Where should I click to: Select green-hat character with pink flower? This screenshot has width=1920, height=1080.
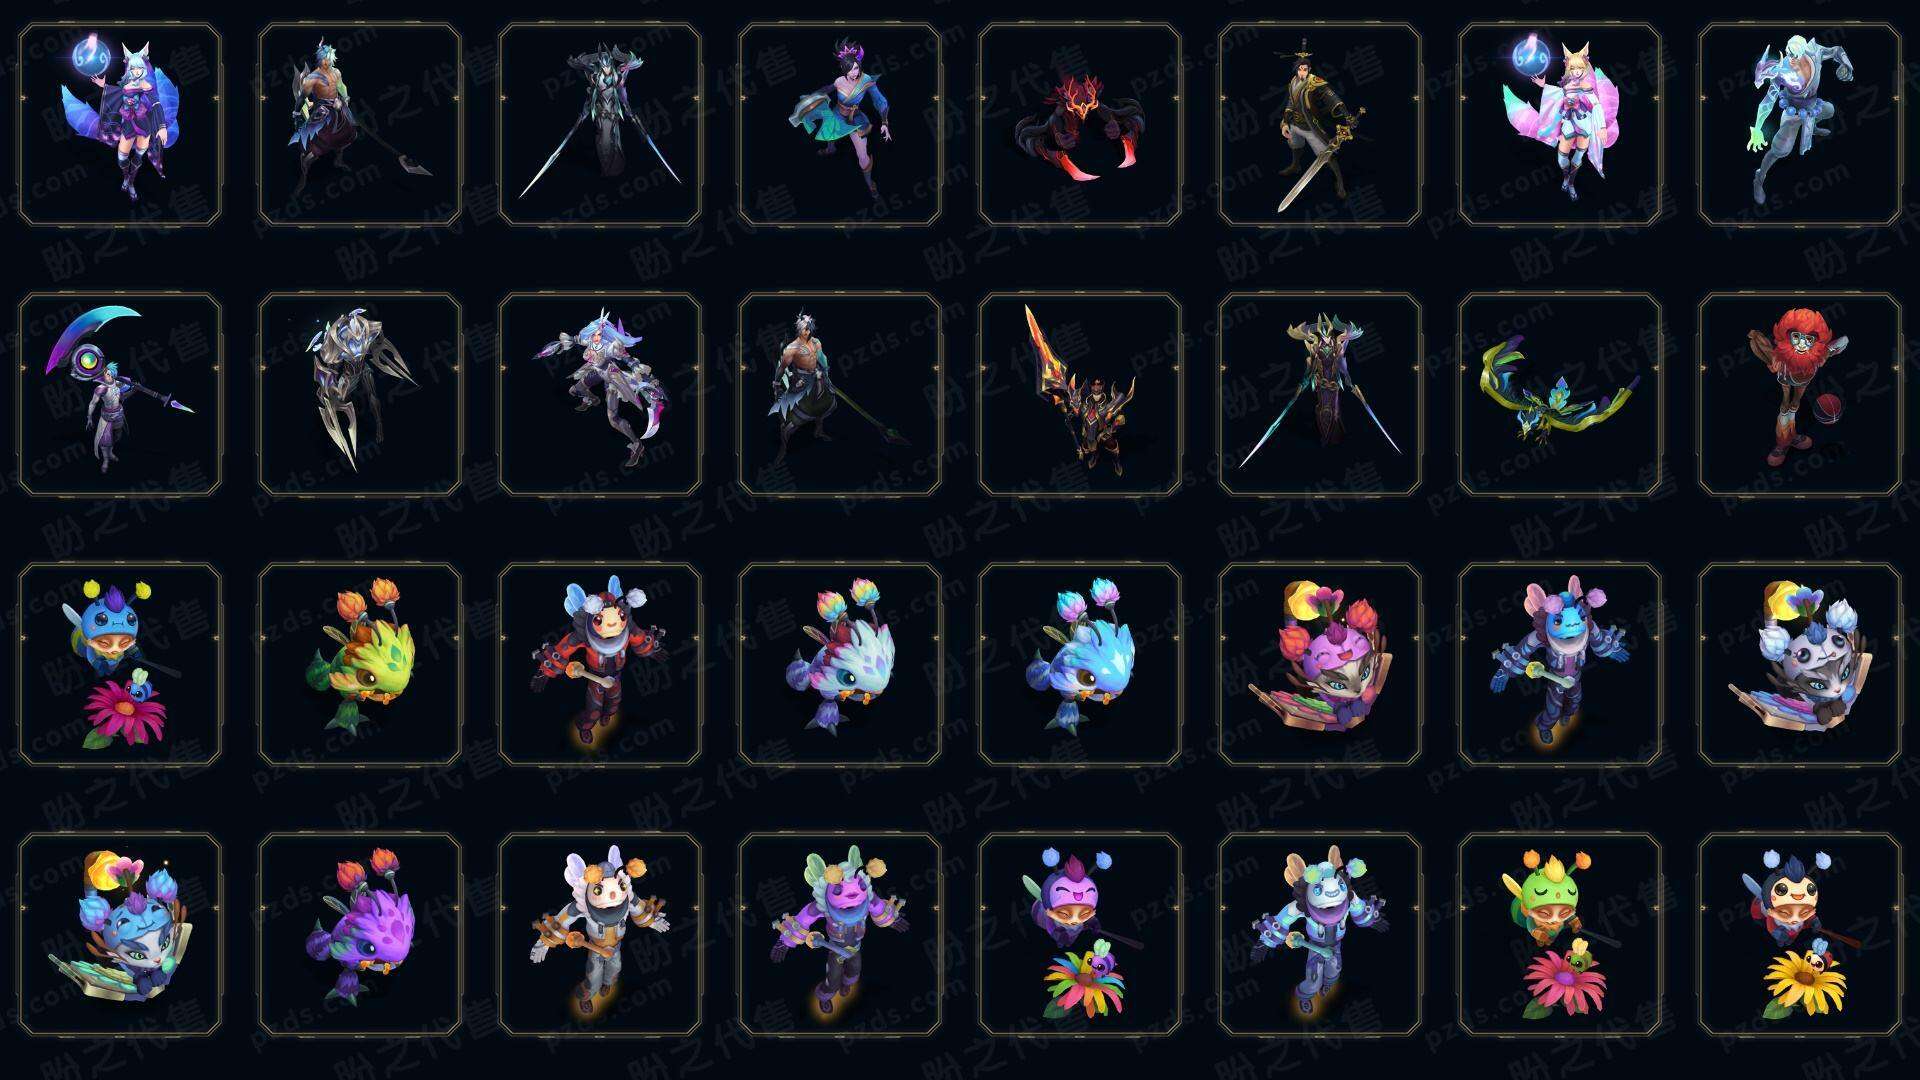(x=1560, y=934)
